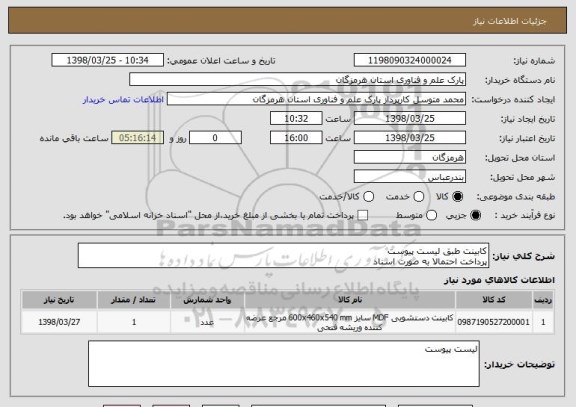Open the اطلاعات تماس خریدار link

[123, 100]
